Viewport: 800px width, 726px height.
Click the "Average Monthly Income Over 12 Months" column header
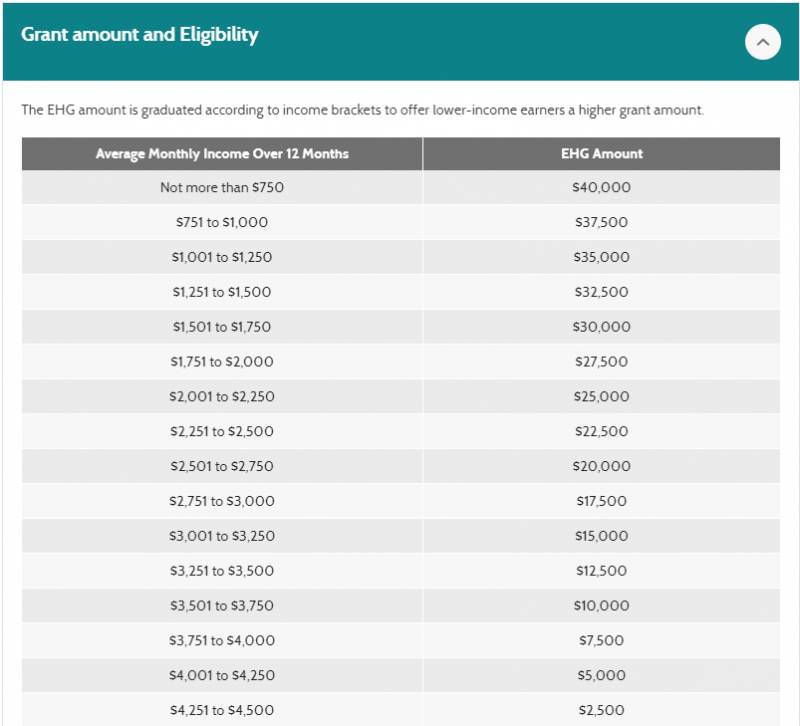click(x=222, y=154)
